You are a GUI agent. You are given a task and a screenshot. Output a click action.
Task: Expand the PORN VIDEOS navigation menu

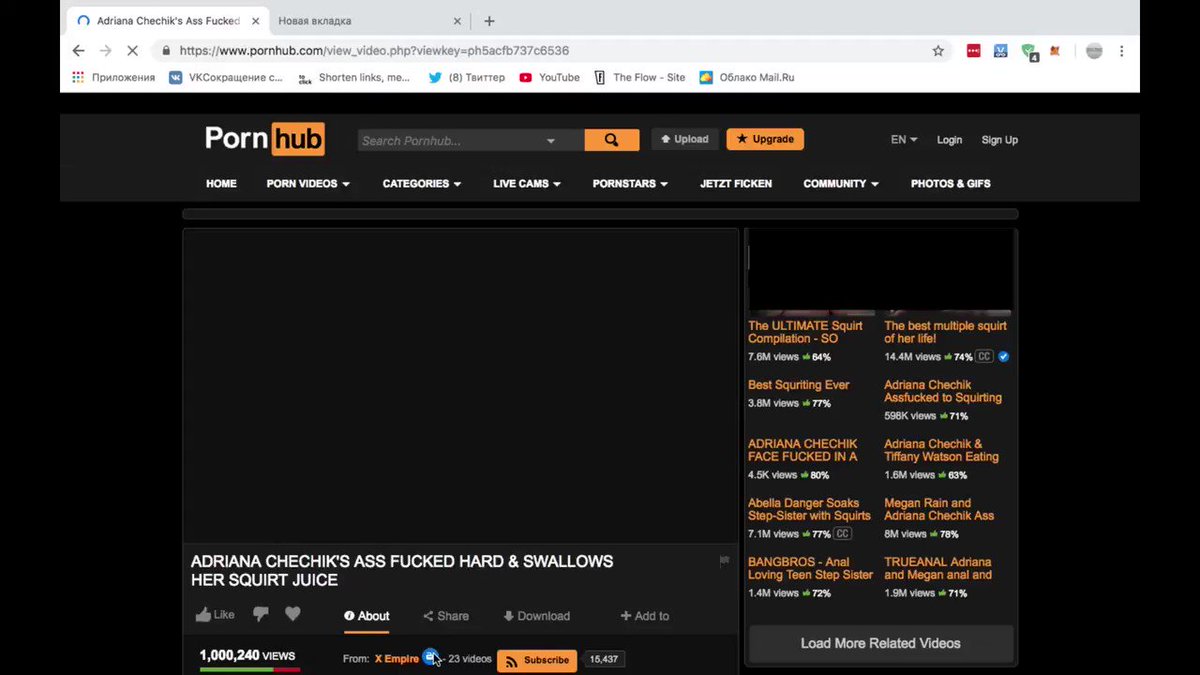point(308,184)
